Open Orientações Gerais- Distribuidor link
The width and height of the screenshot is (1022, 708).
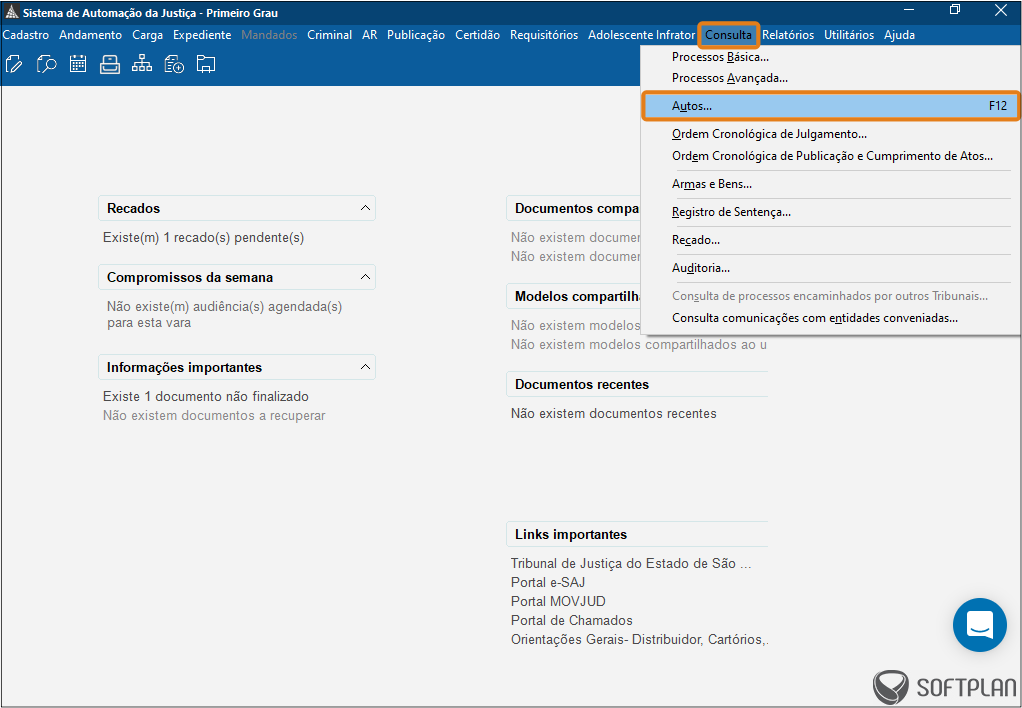639,640
